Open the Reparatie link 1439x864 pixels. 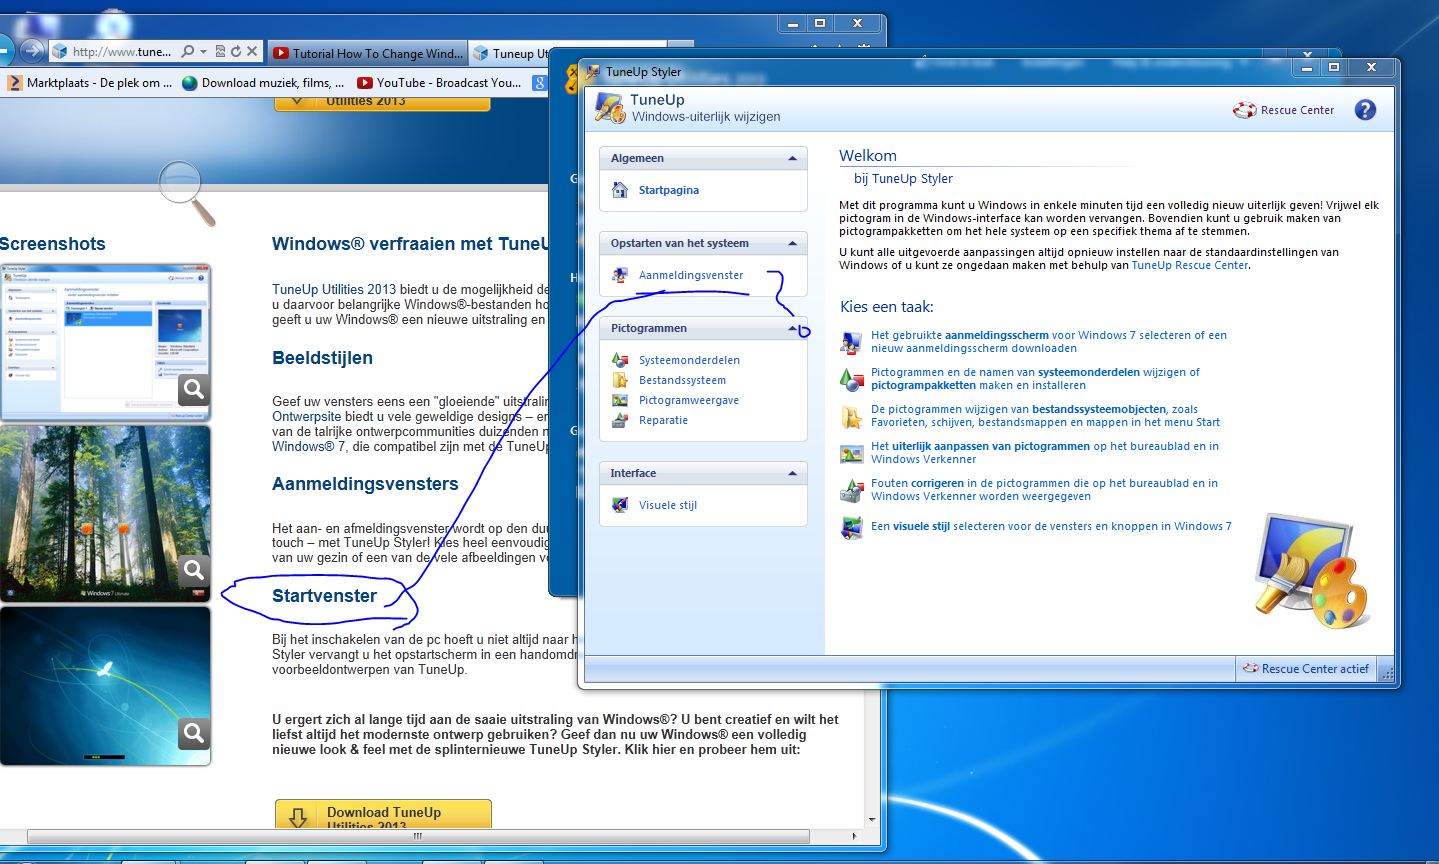click(x=663, y=420)
